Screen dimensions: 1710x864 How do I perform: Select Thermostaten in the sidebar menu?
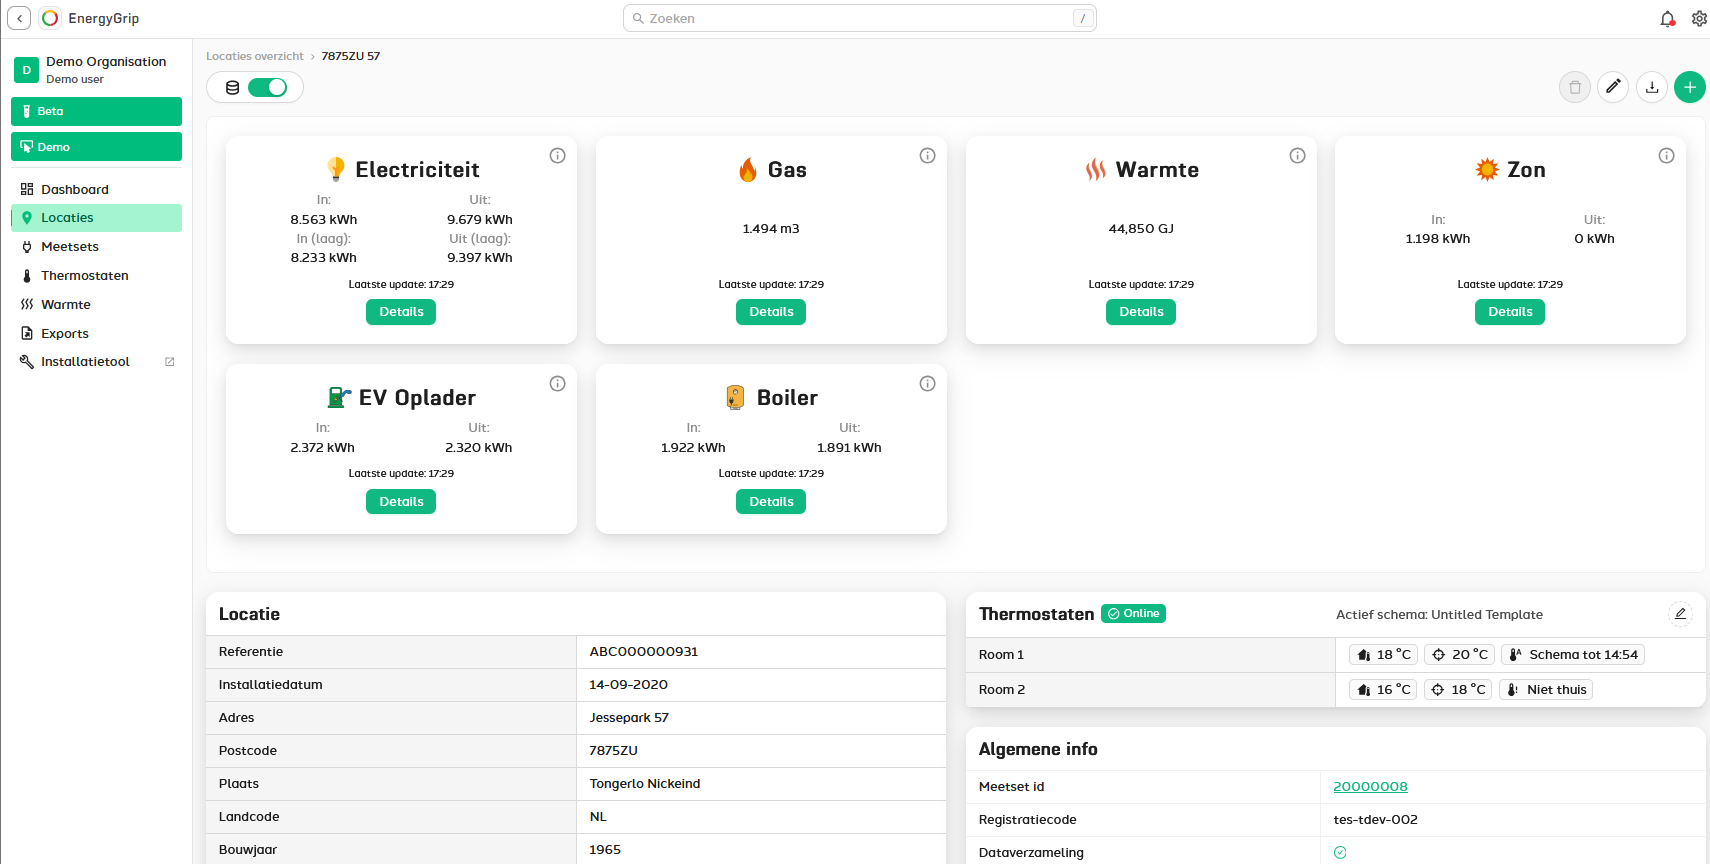[x=84, y=276]
